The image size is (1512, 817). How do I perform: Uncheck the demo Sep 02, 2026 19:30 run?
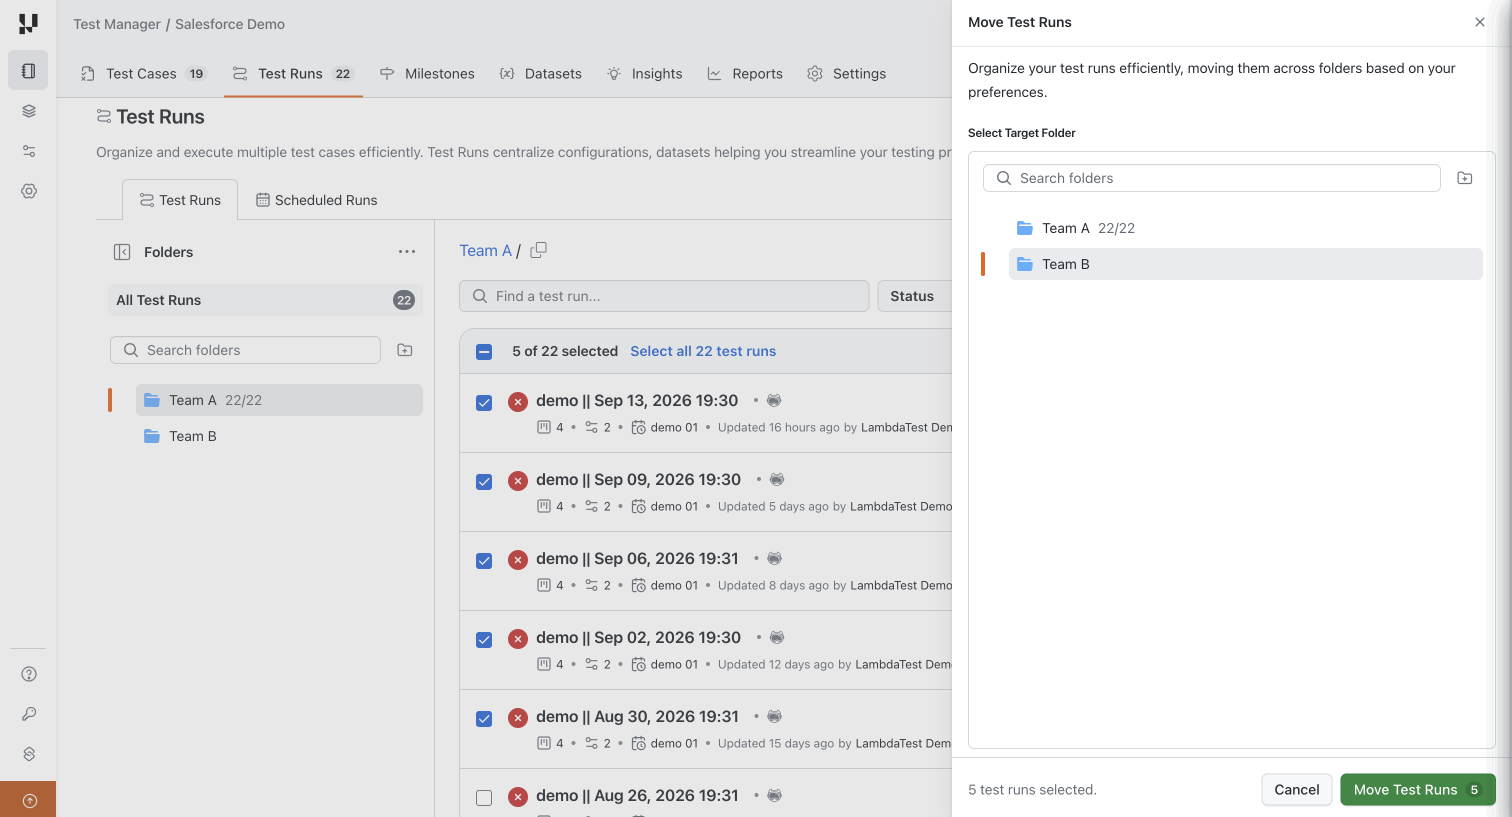[x=484, y=640]
